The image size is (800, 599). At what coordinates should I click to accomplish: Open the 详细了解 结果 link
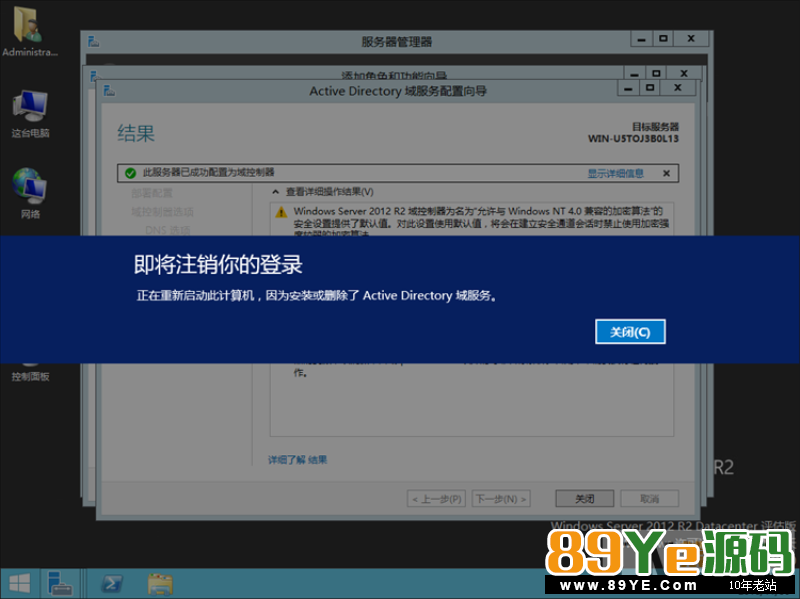(297, 460)
